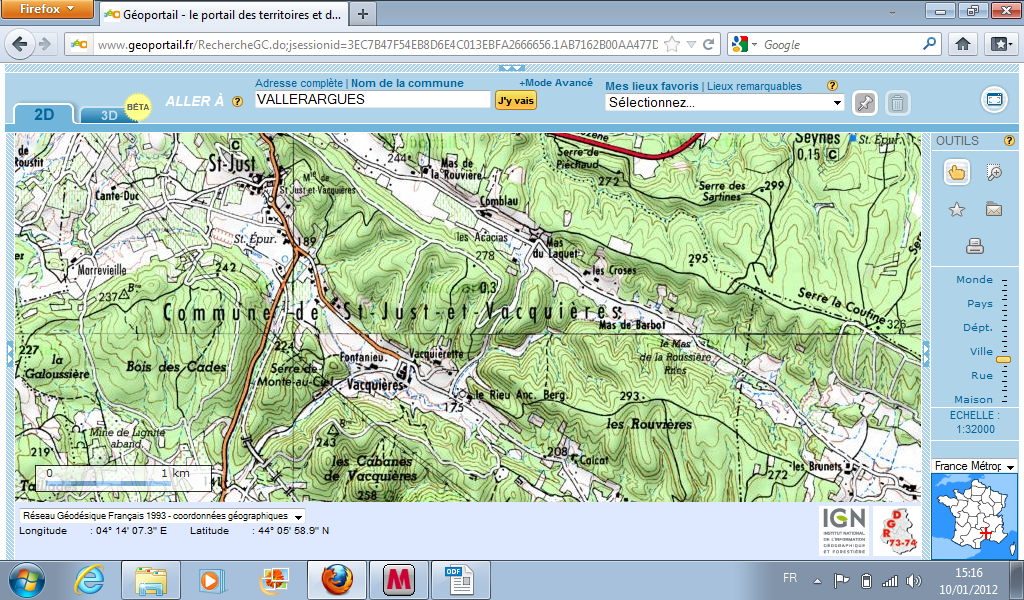
Task: Set zoom level to Rue
Action: click(x=982, y=375)
